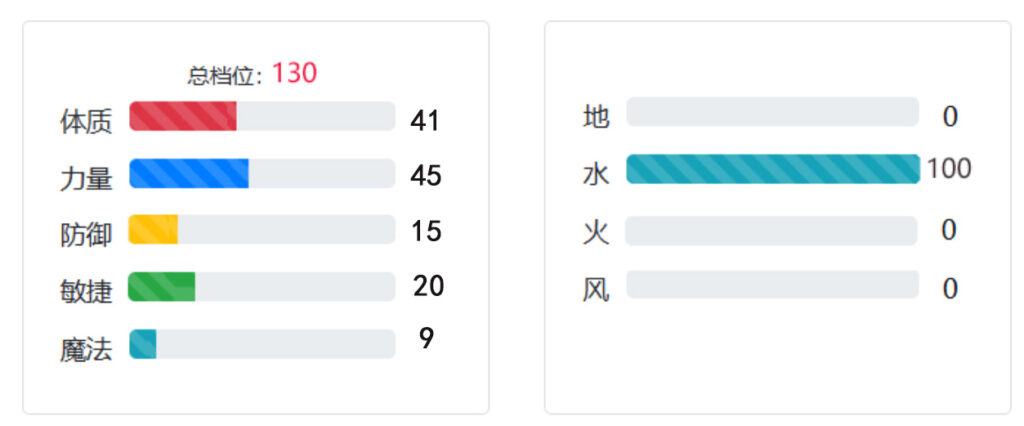Click the 地 element label

596,117
